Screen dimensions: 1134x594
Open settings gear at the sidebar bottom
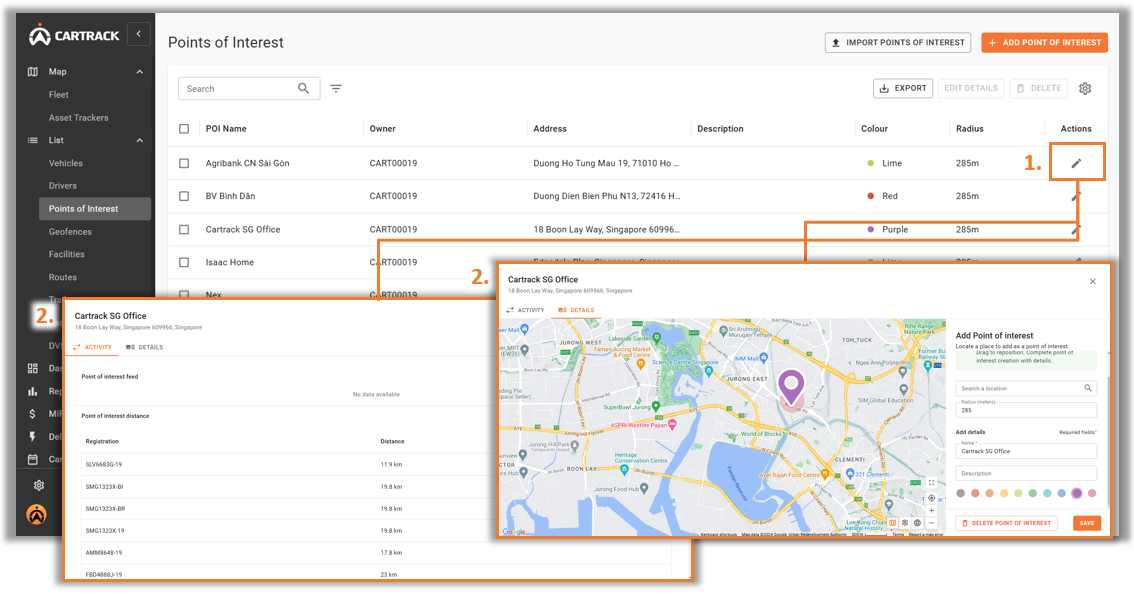click(39, 485)
